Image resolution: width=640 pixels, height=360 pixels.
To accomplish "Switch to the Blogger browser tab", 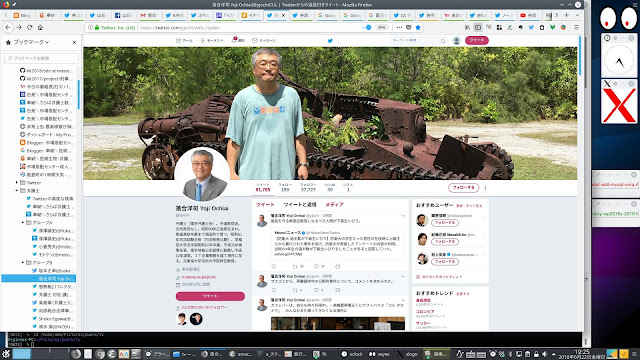I will coord(23,15).
